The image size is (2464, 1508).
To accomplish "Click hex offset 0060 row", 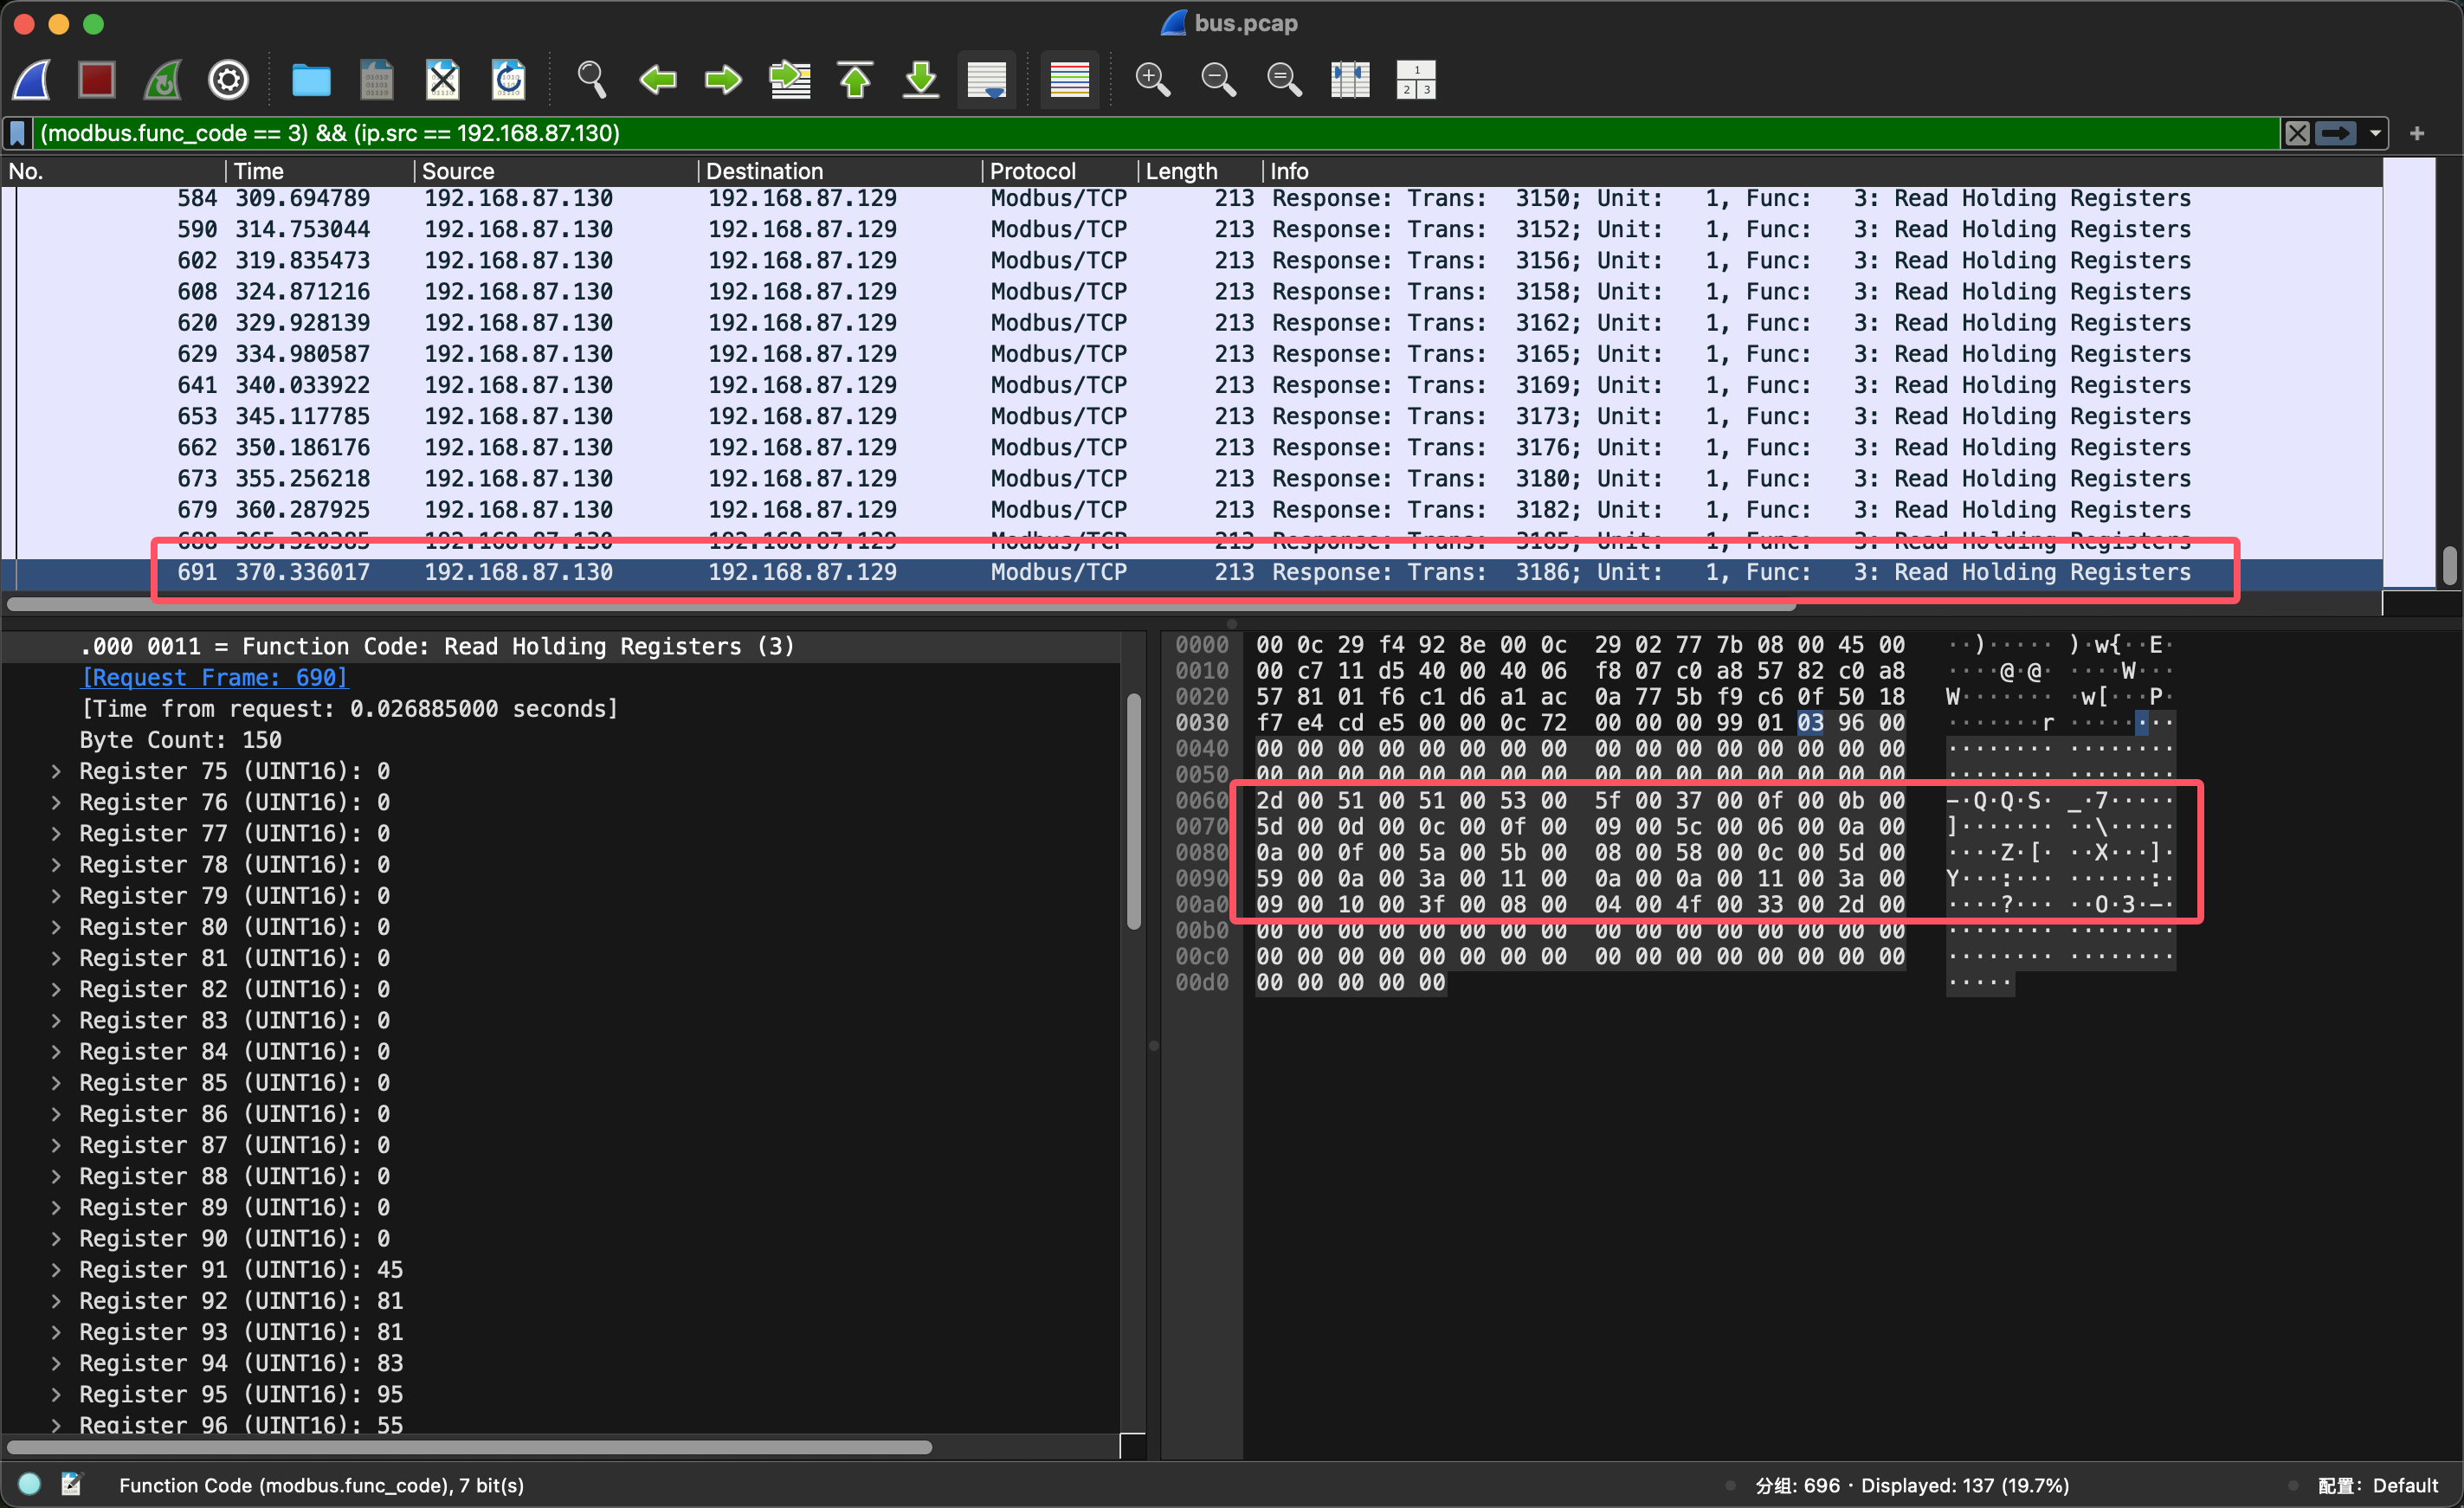I will click(x=1200, y=800).
